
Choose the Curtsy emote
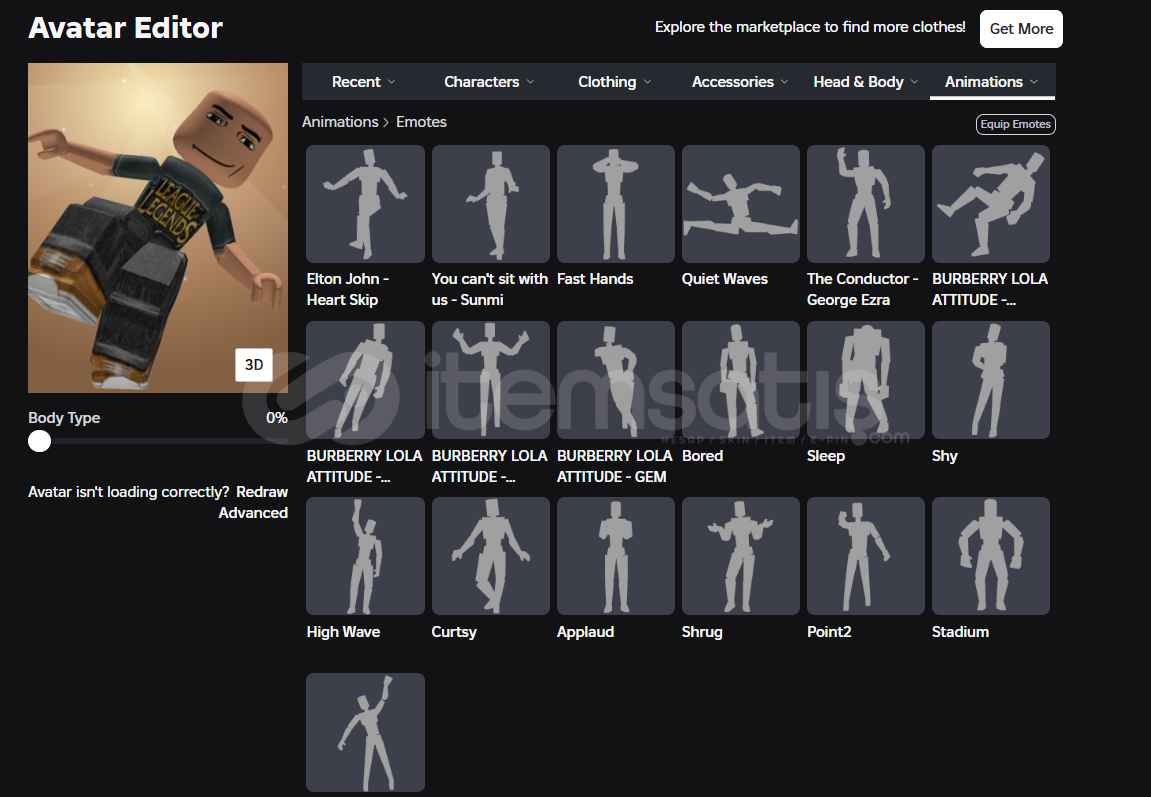[x=490, y=556]
